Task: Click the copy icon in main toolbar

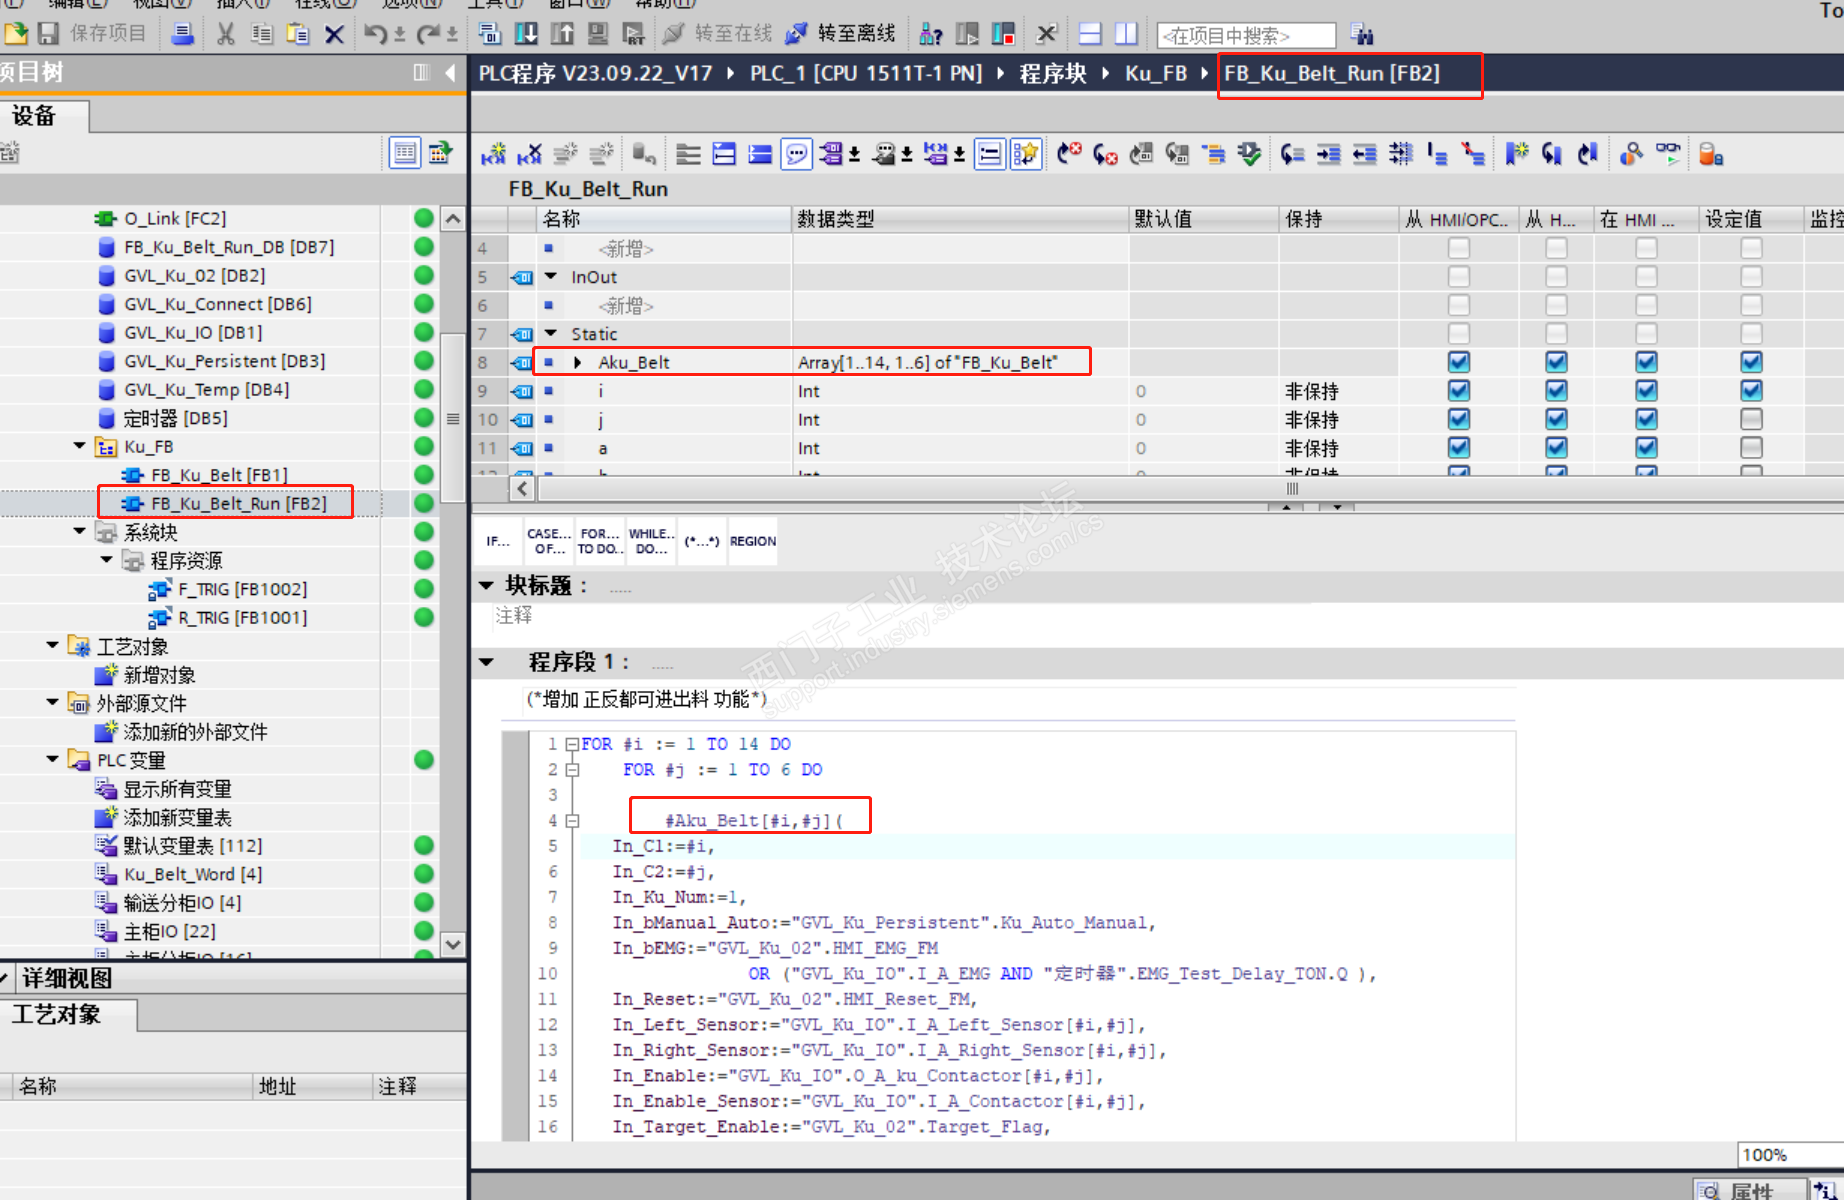Action: [262, 34]
